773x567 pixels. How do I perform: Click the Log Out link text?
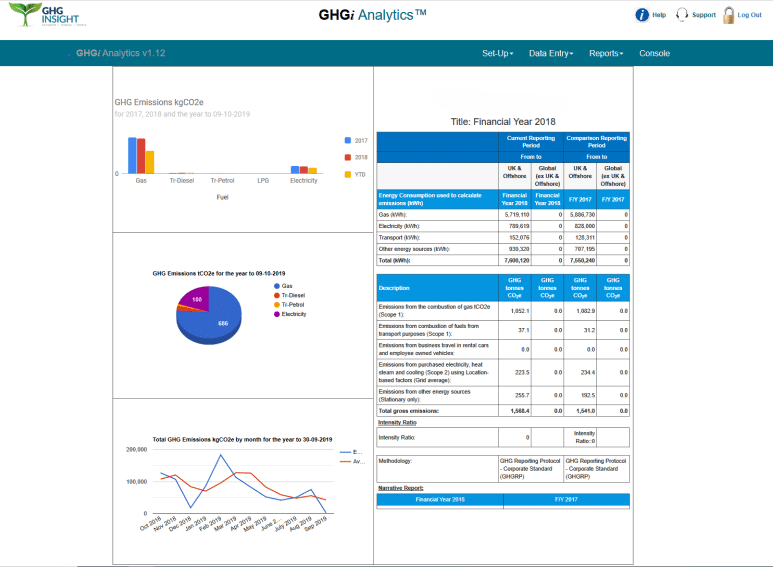coord(749,15)
